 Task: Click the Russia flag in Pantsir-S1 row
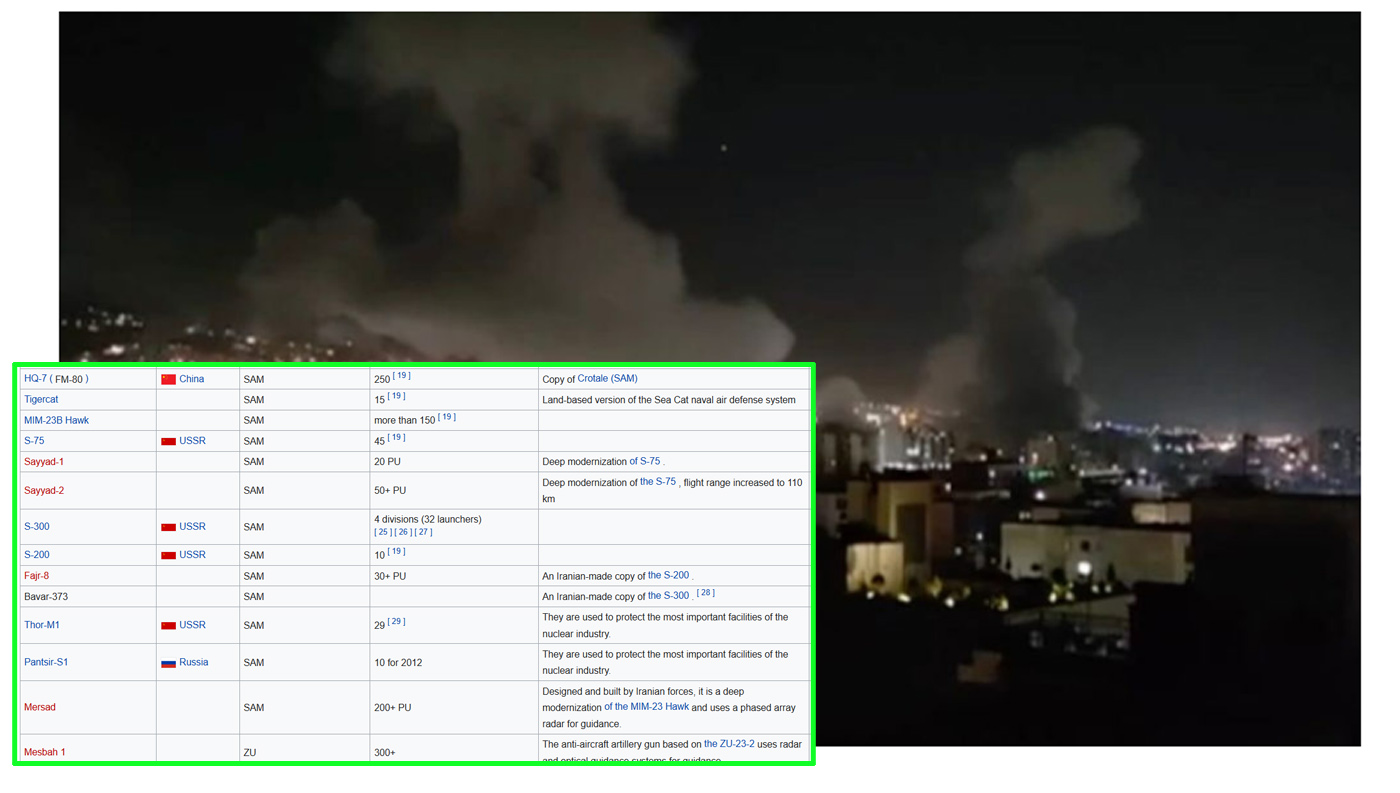(x=168, y=663)
